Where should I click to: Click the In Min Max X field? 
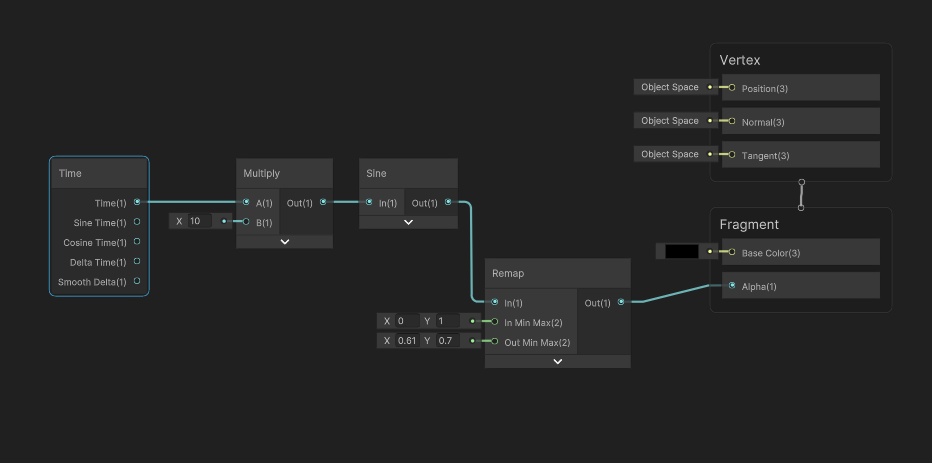tap(407, 321)
